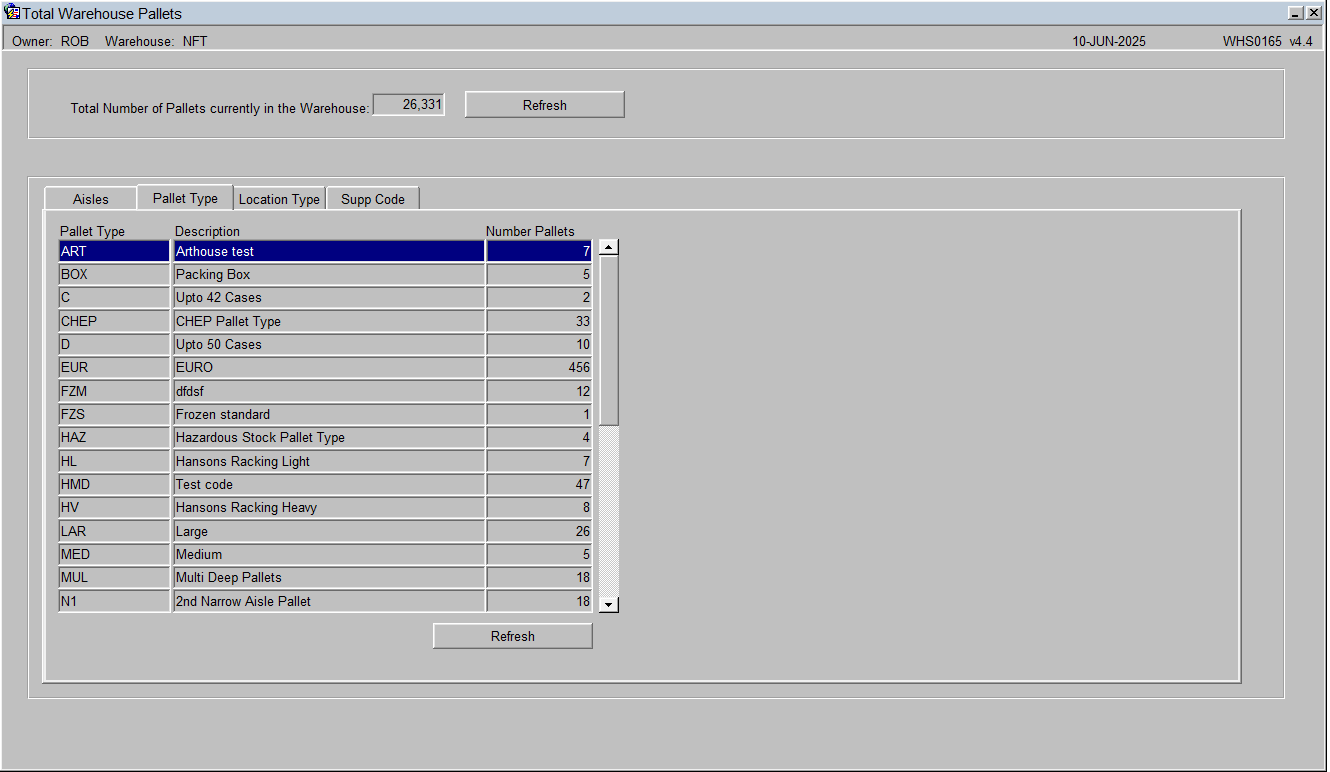
Task: Click the D pallet count 10
Action: click(x=539, y=344)
